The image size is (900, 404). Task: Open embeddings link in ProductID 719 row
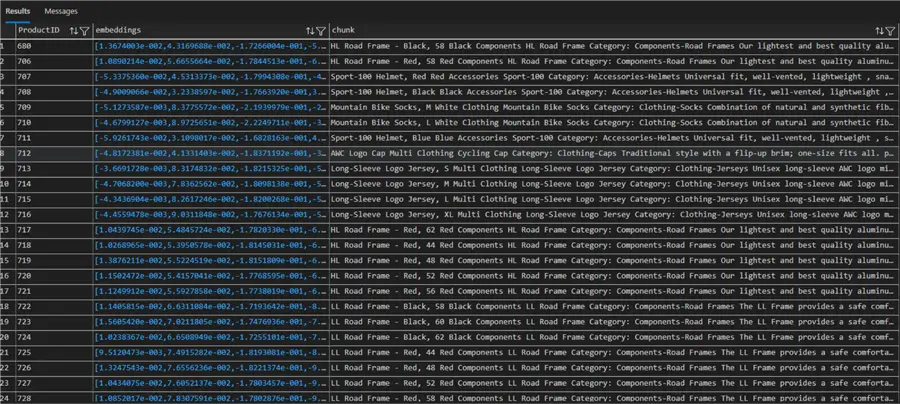coord(211,260)
